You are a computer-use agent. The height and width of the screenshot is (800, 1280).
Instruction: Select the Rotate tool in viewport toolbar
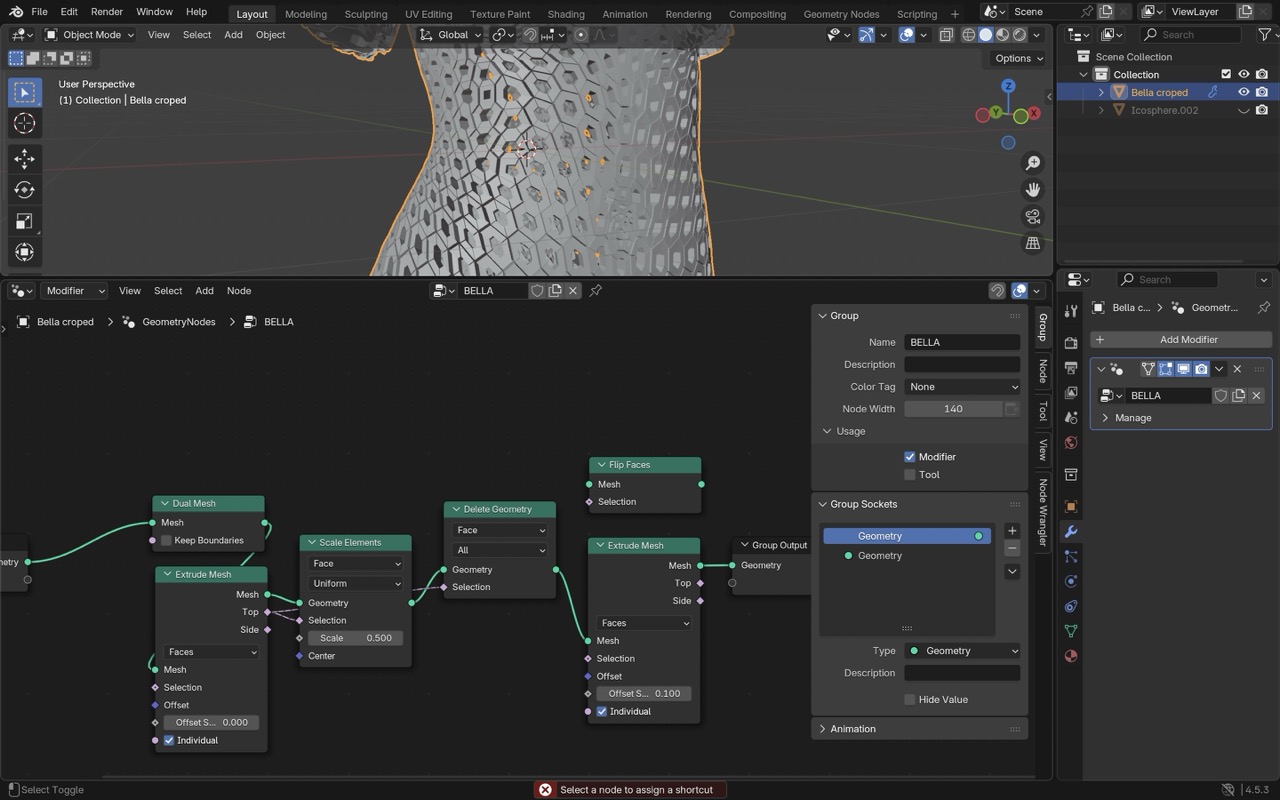(x=25, y=190)
